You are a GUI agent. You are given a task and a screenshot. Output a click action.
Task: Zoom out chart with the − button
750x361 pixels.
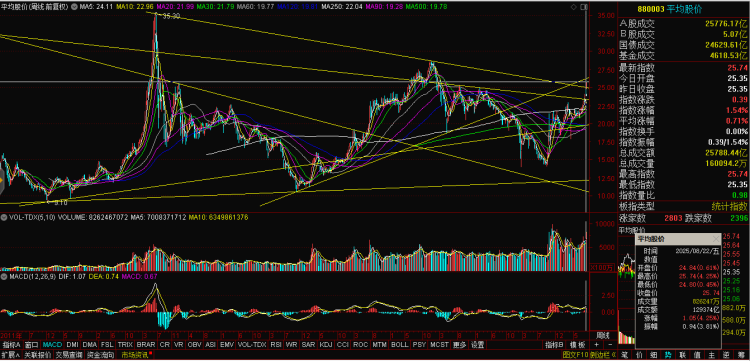pyautogui.click(x=610, y=345)
